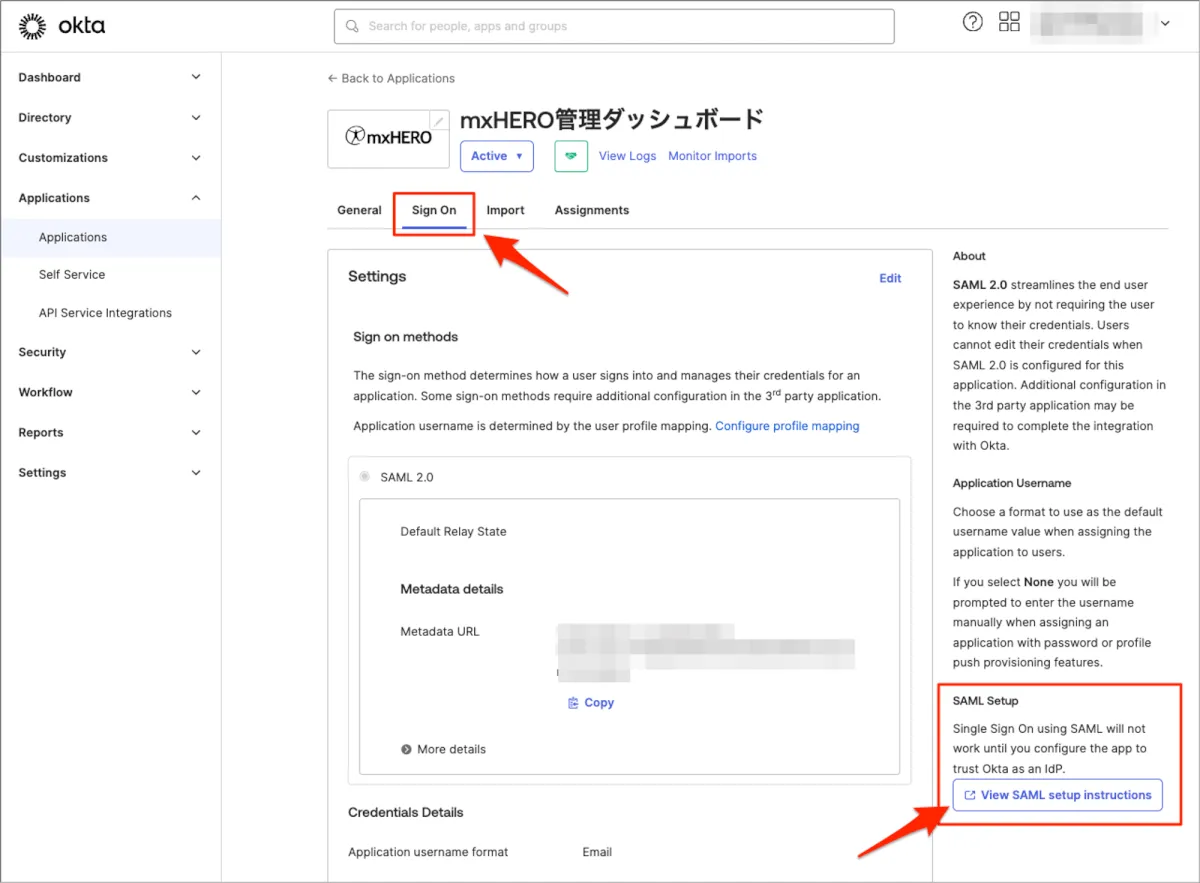The height and width of the screenshot is (883, 1200).
Task: Open the Active status dropdown
Action: [496, 156]
